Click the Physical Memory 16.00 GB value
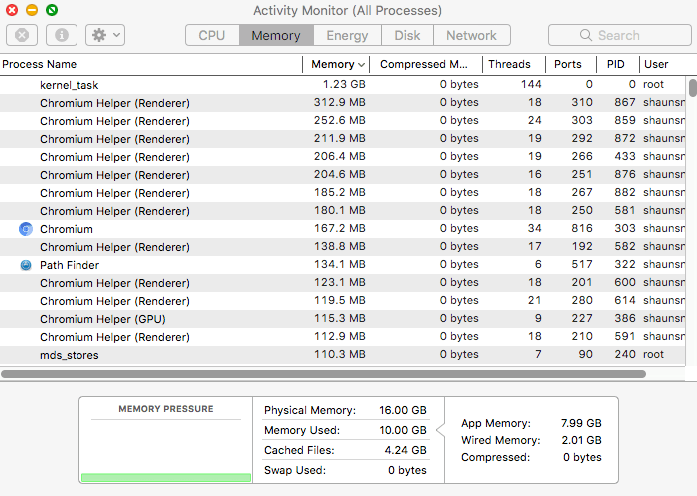 (403, 410)
